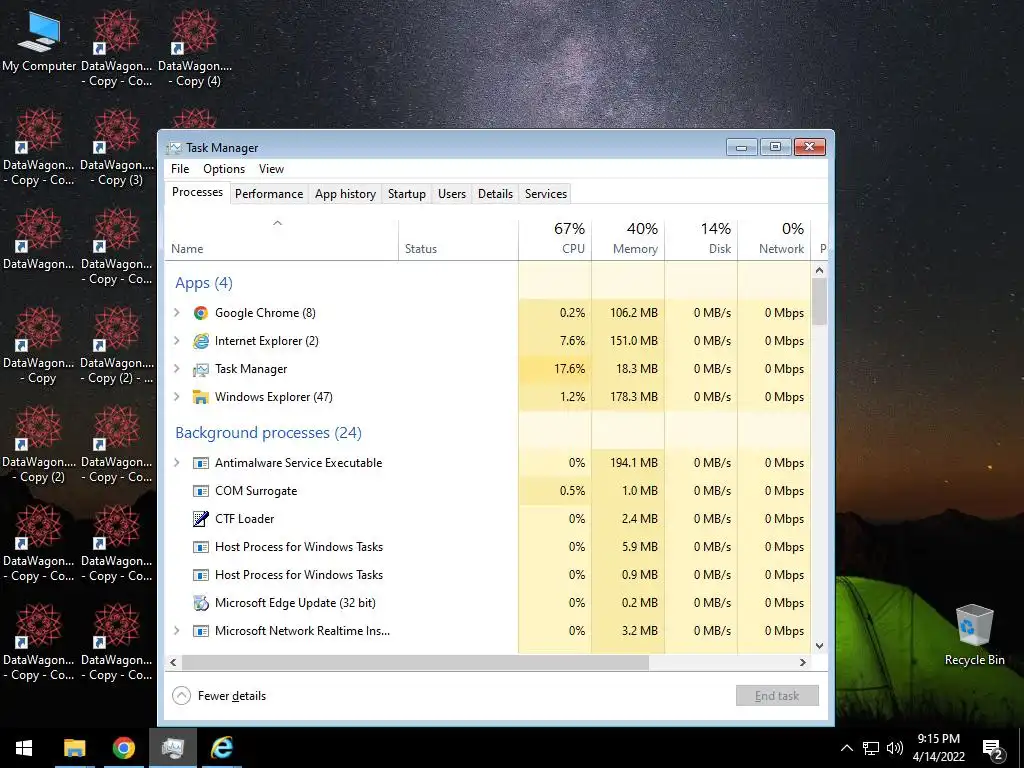The image size is (1024, 768).
Task: Open the volume speaker tray icon
Action: pyautogui.click(x=894, y=748)
